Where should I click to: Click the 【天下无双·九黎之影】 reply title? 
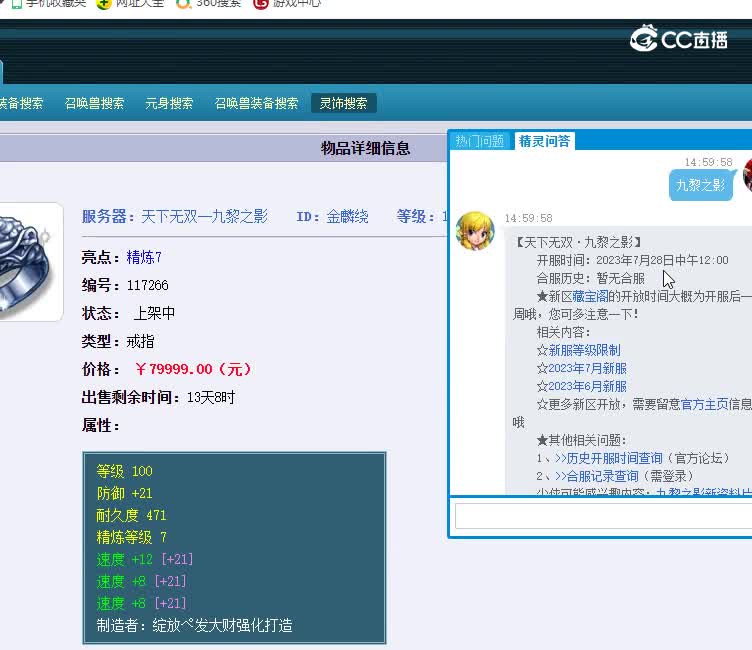click(x=579, y=242)
